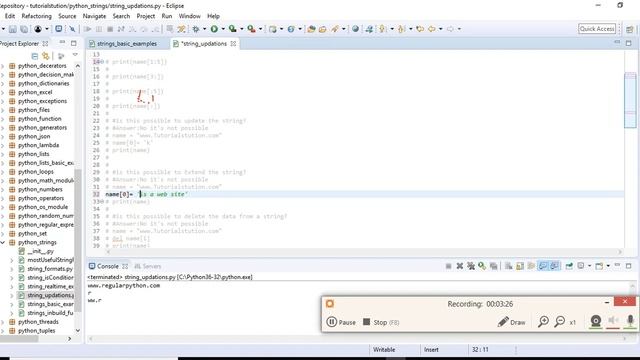The height and width of the screenshot is (360, 640).
Task: Click Remove All Terminated Launches double-X icon
Action: click(471, 266)
